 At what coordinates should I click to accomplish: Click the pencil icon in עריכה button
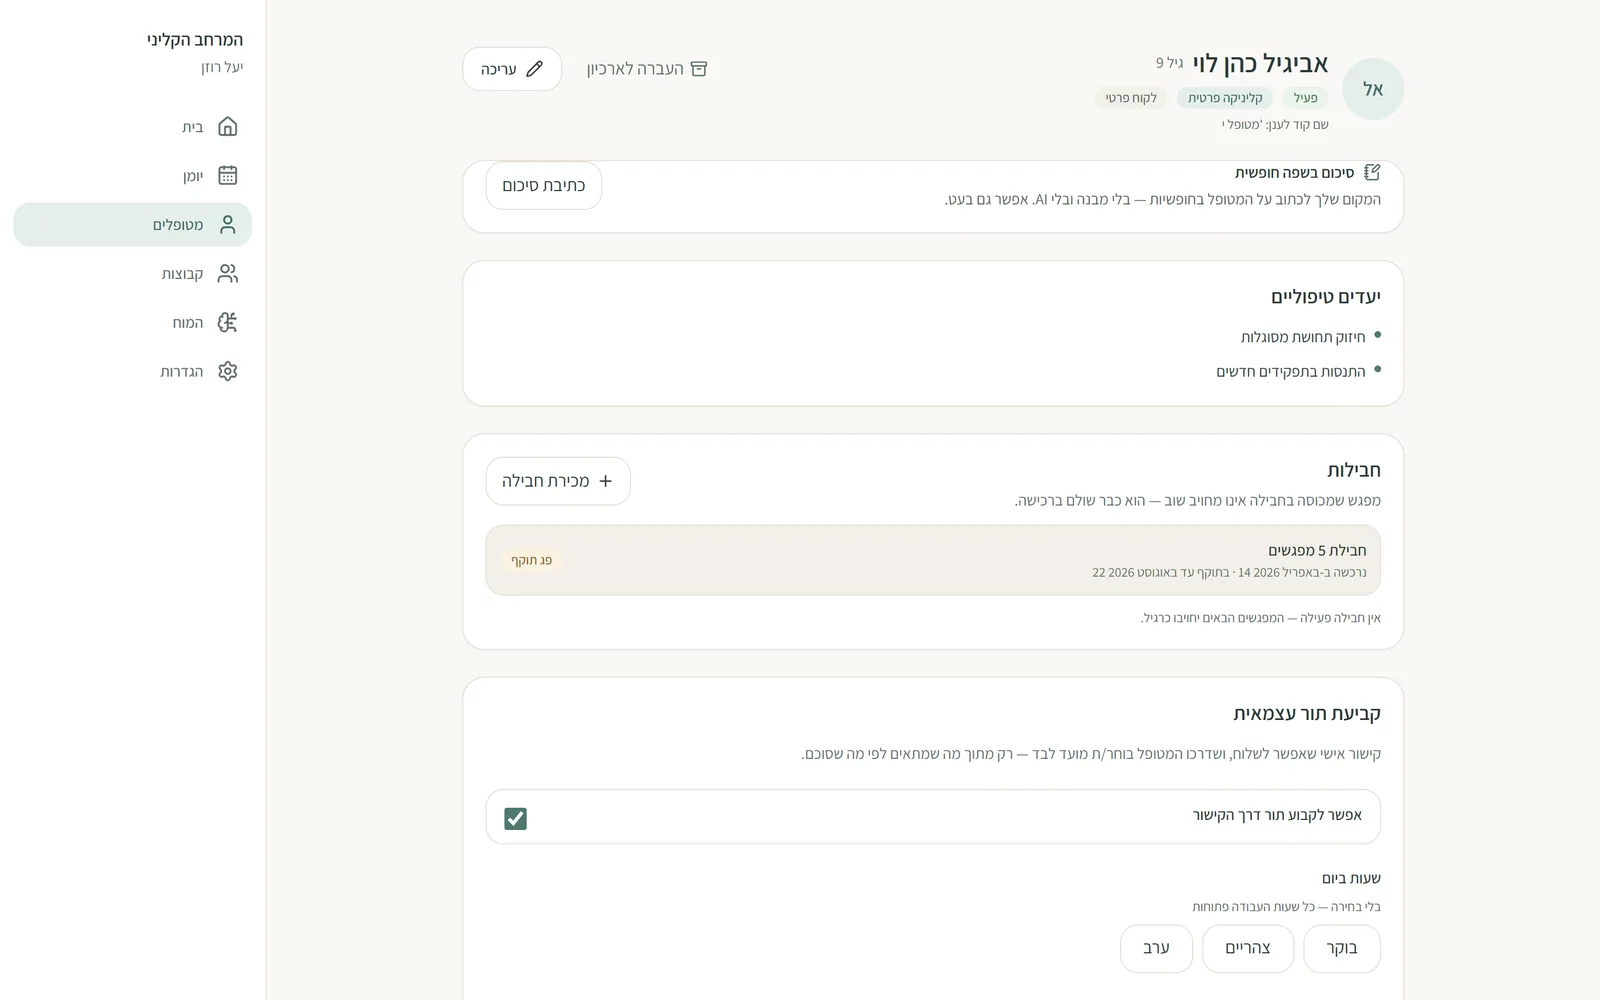[x=535, y=69]
